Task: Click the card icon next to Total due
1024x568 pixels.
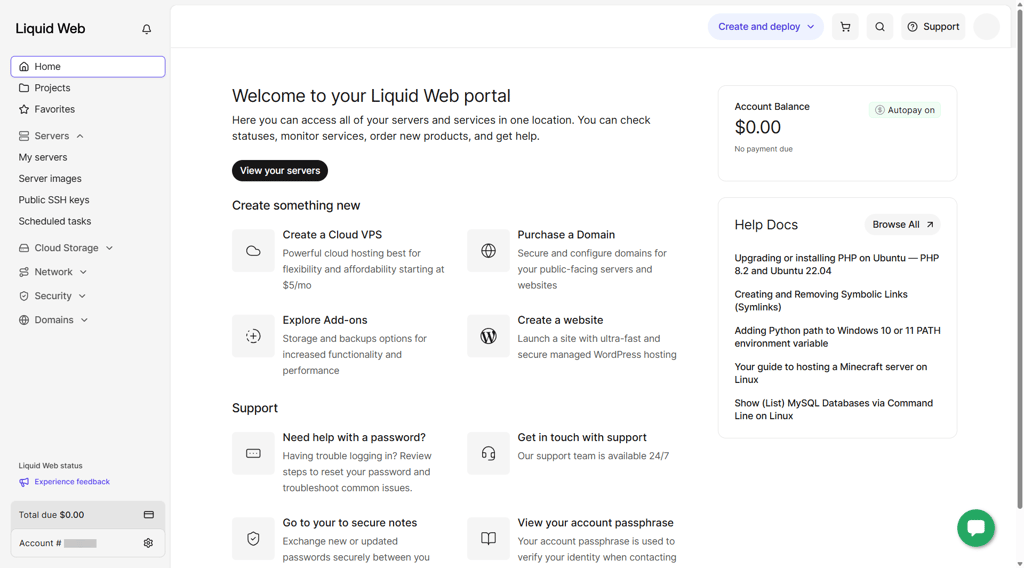Action: pyautogui.click(x=149, y=515)
